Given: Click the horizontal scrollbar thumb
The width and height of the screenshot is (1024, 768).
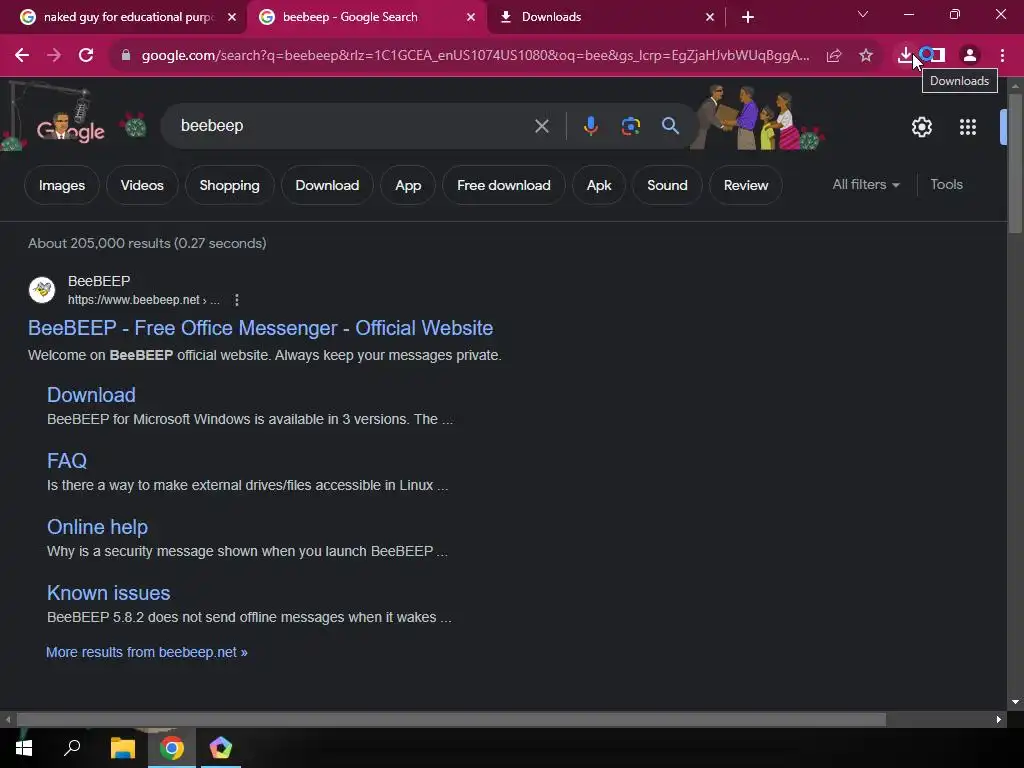Looking at the screenshot, I should 451,720.
